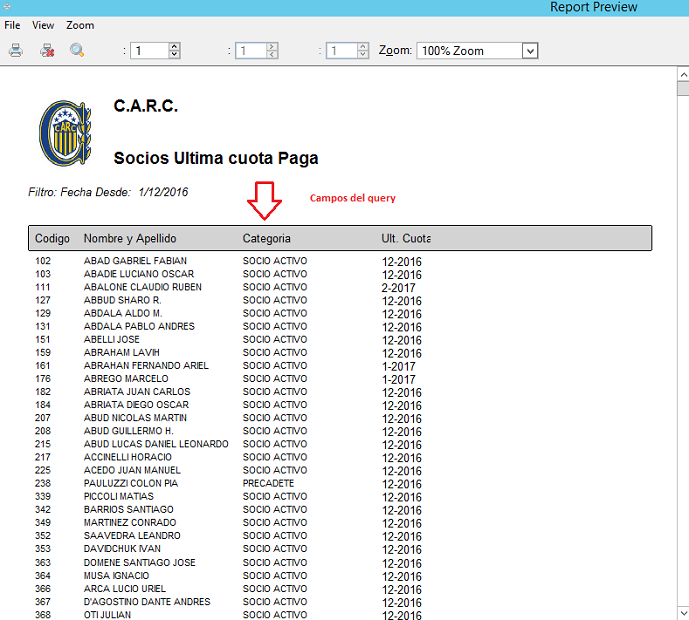Click the Categoria column header

[x=267, y=239]
